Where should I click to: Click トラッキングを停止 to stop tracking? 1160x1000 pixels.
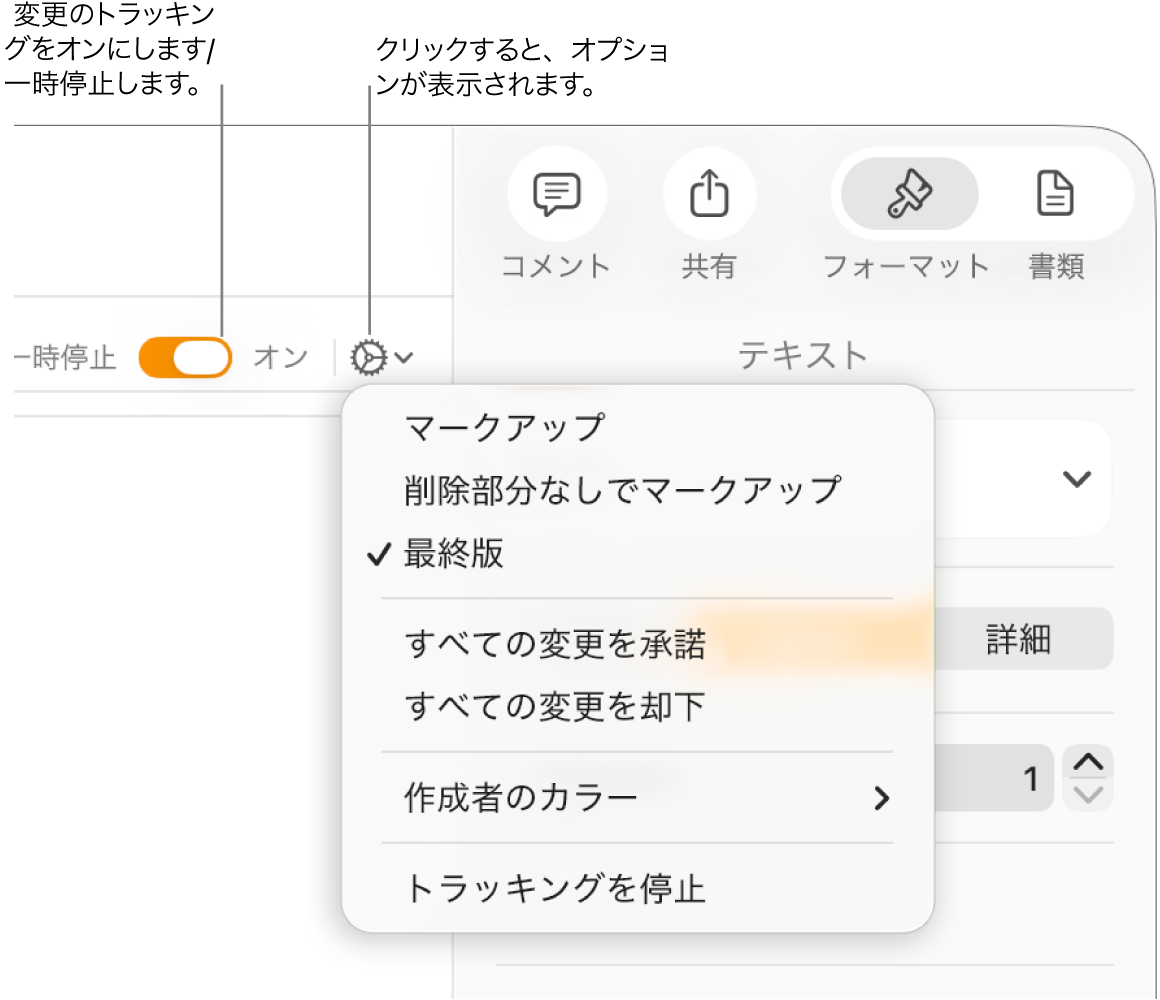(556, 889)
